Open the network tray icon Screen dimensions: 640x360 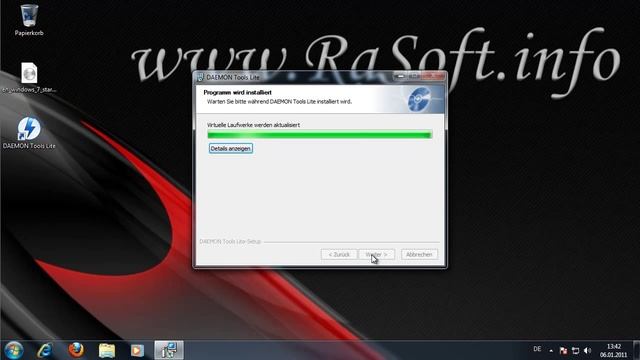[x=576, y=351]
